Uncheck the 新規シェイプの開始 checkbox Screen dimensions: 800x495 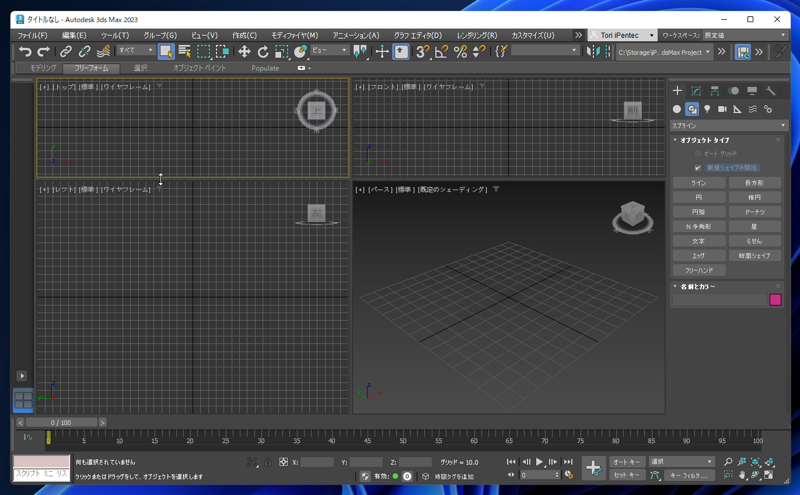point(697,167)
